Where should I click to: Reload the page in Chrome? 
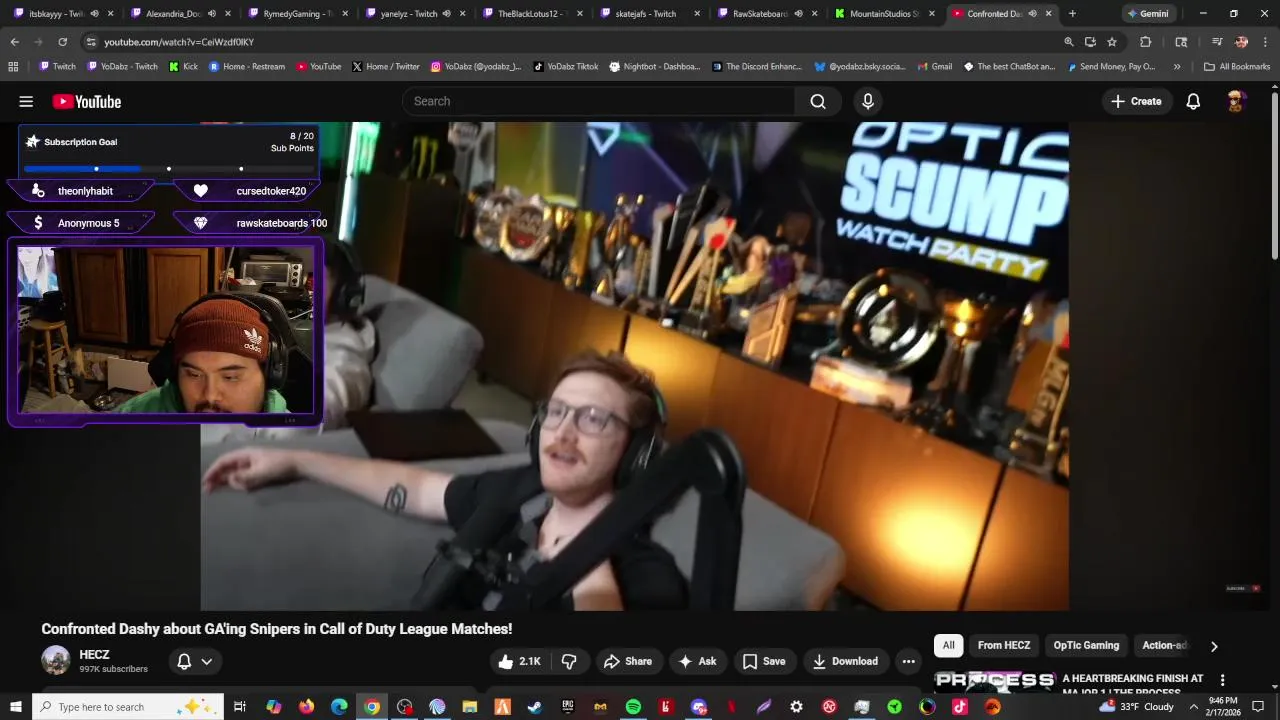tap(62, 42)
